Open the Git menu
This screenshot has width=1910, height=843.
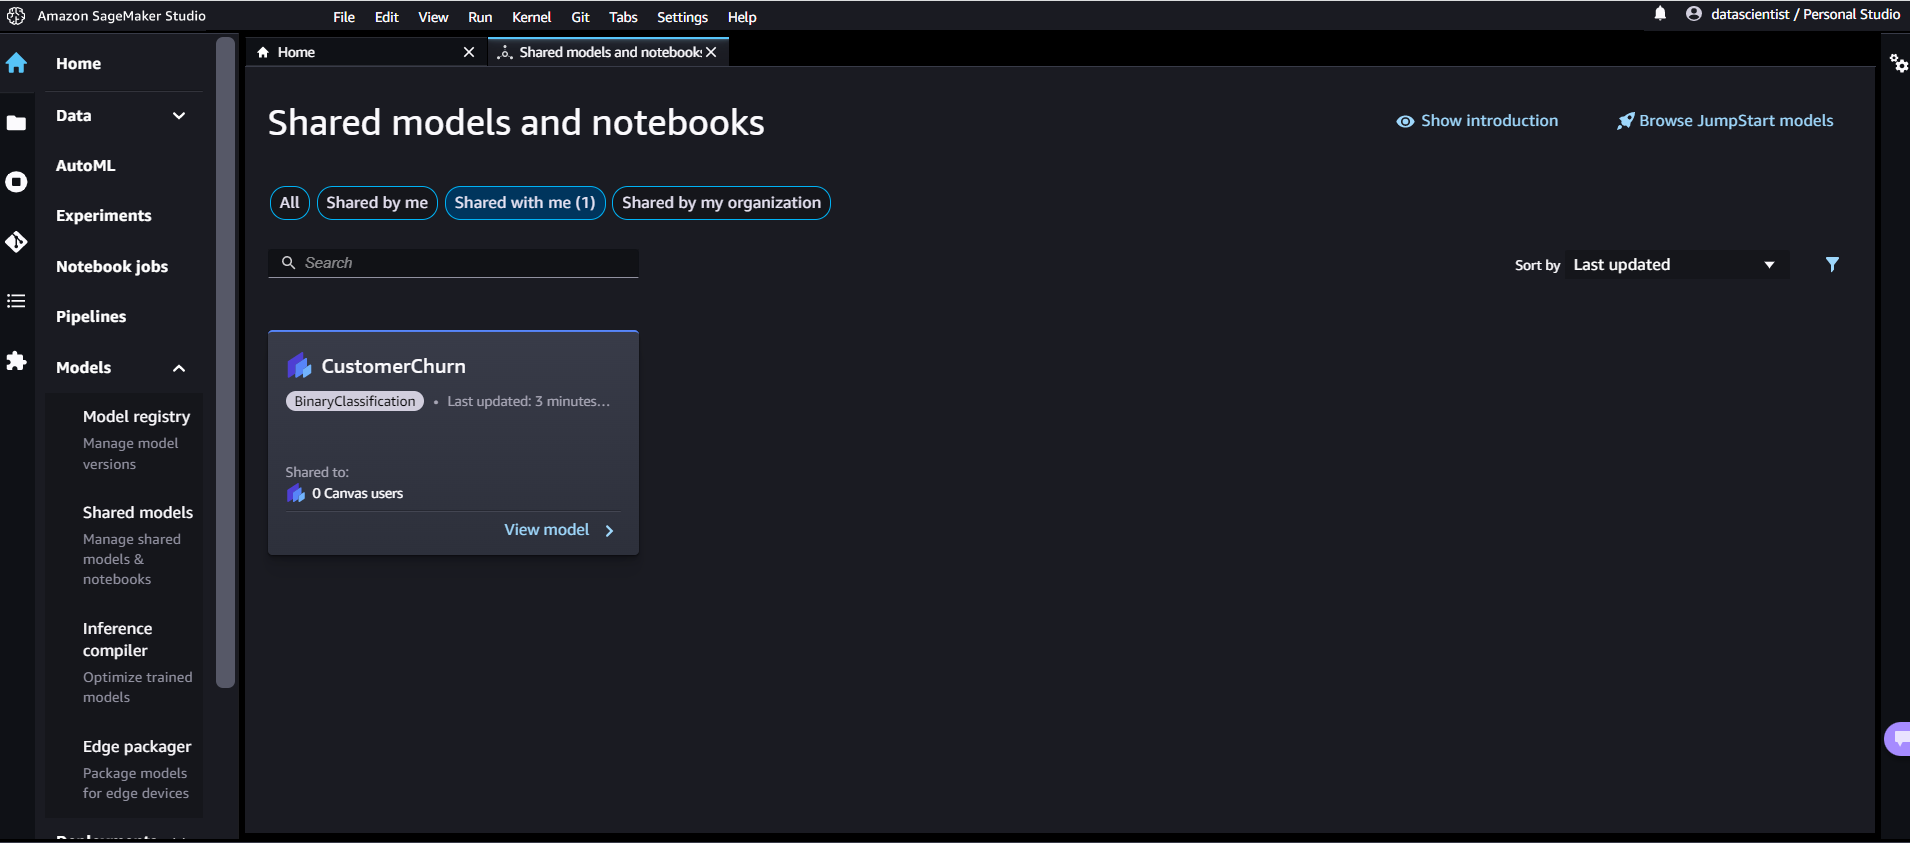580,17
